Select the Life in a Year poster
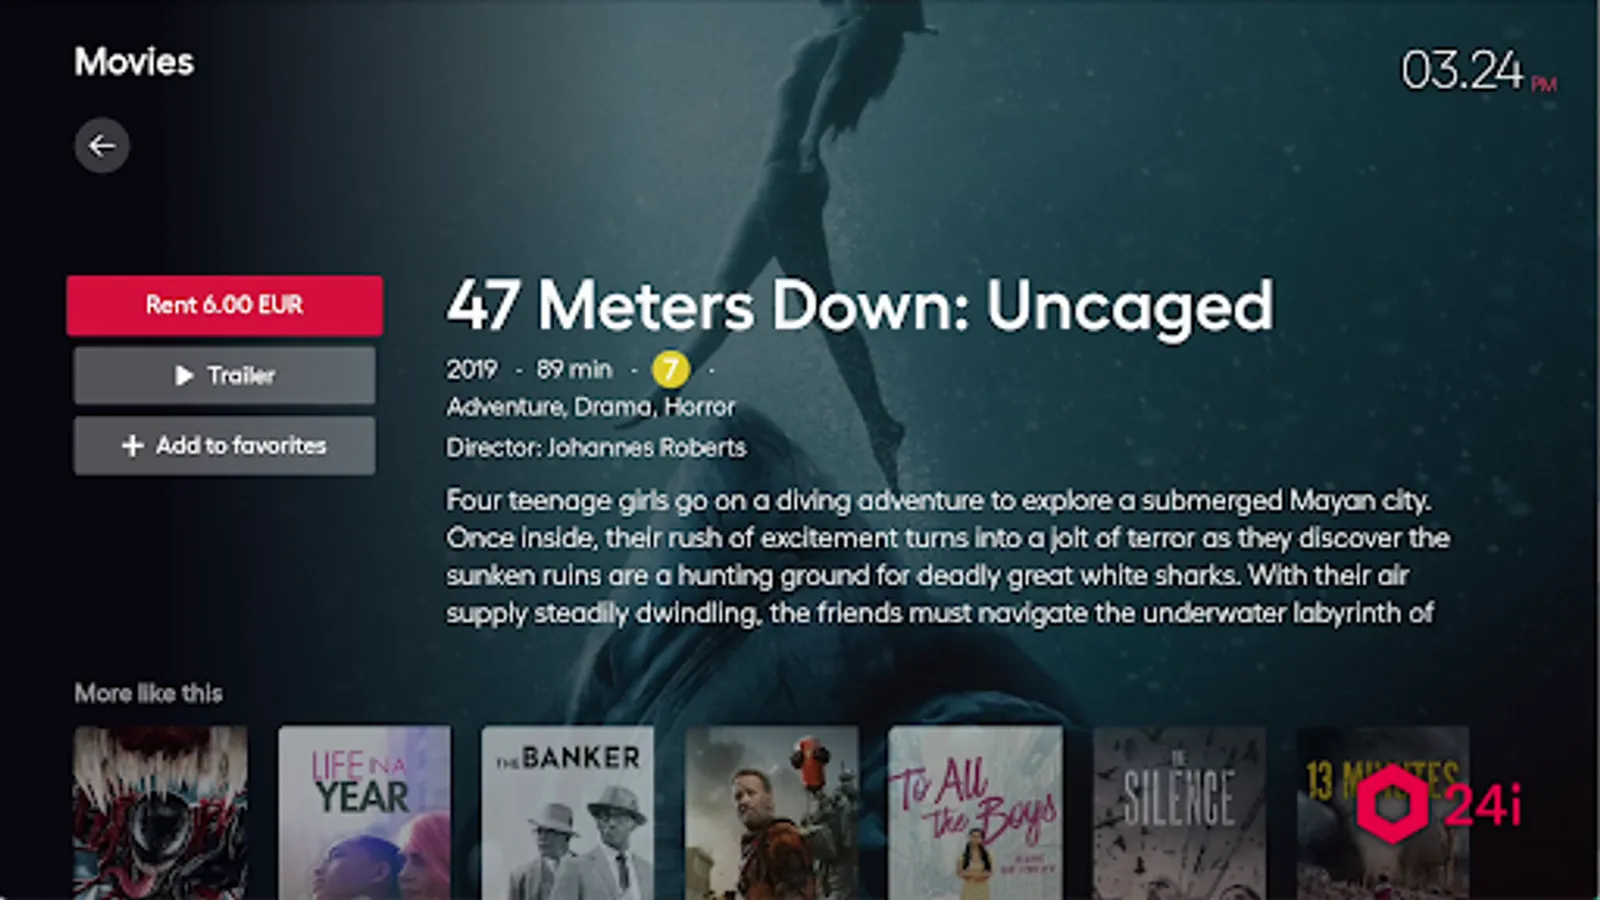This screenshot has height=900, width=1600. click(x=364, y=813)
